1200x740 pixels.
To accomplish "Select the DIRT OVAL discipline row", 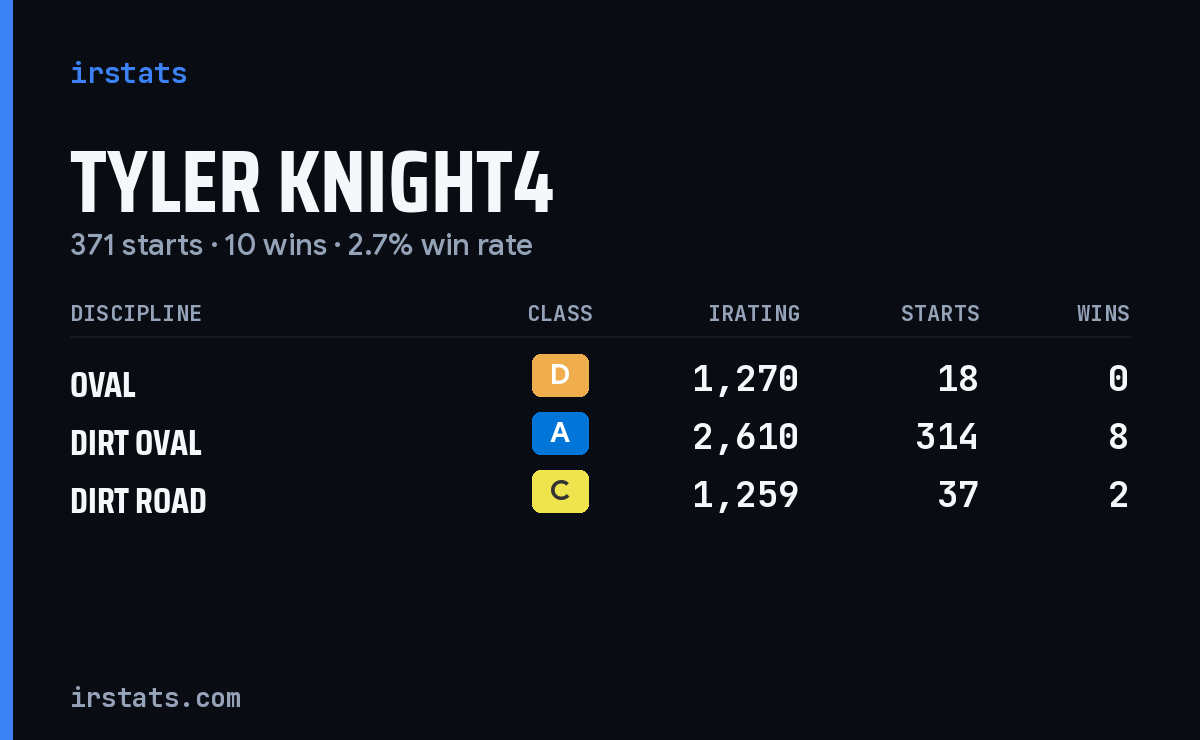I will [600, 438].
